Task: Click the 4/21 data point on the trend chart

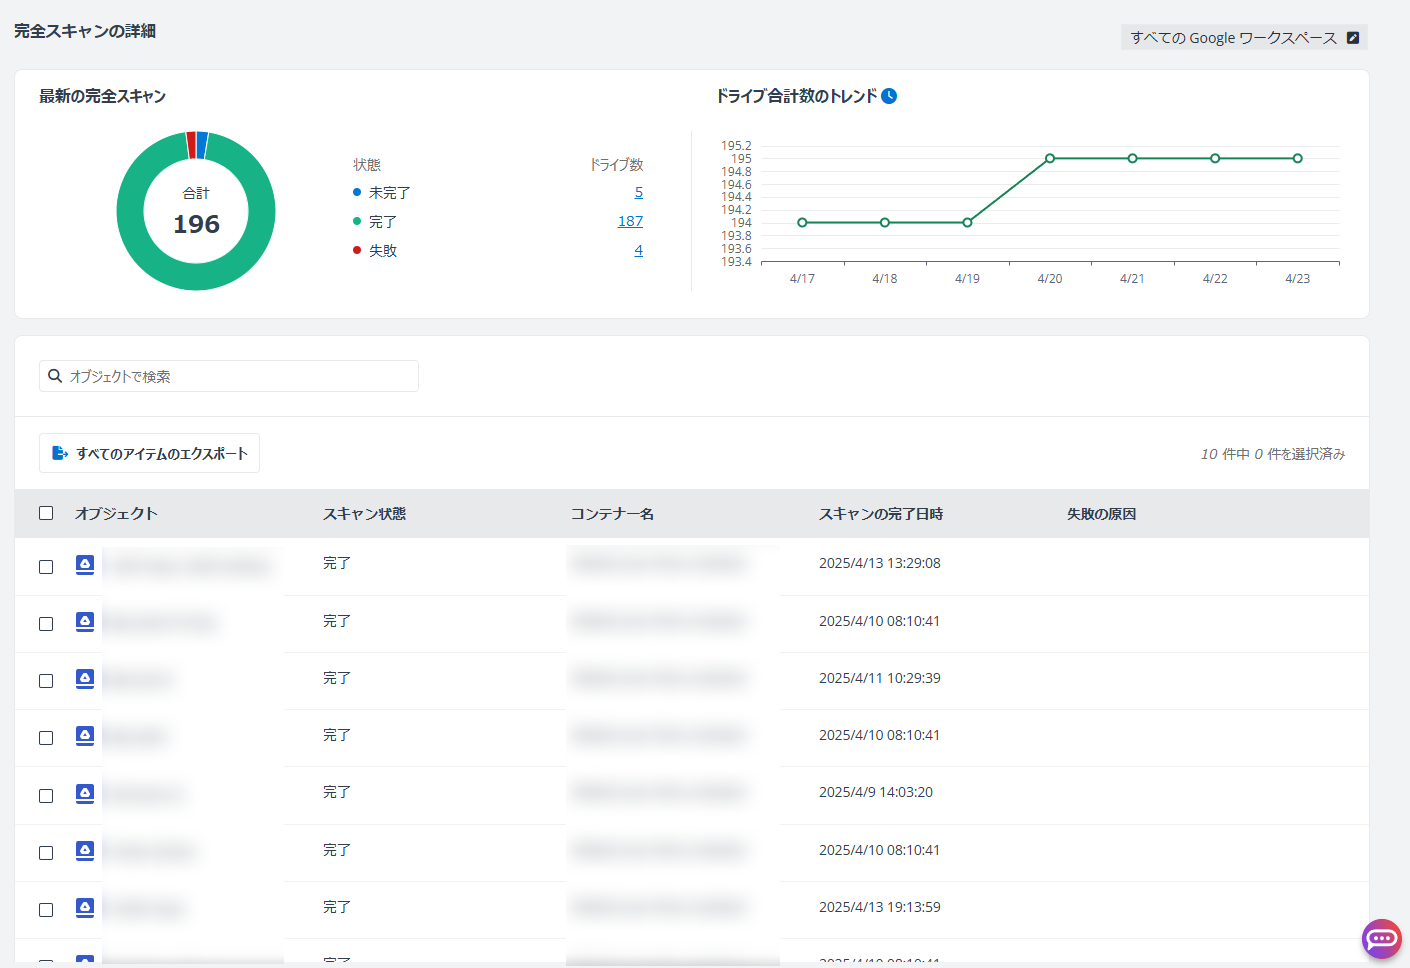Action: click(x=1132, y=158)
